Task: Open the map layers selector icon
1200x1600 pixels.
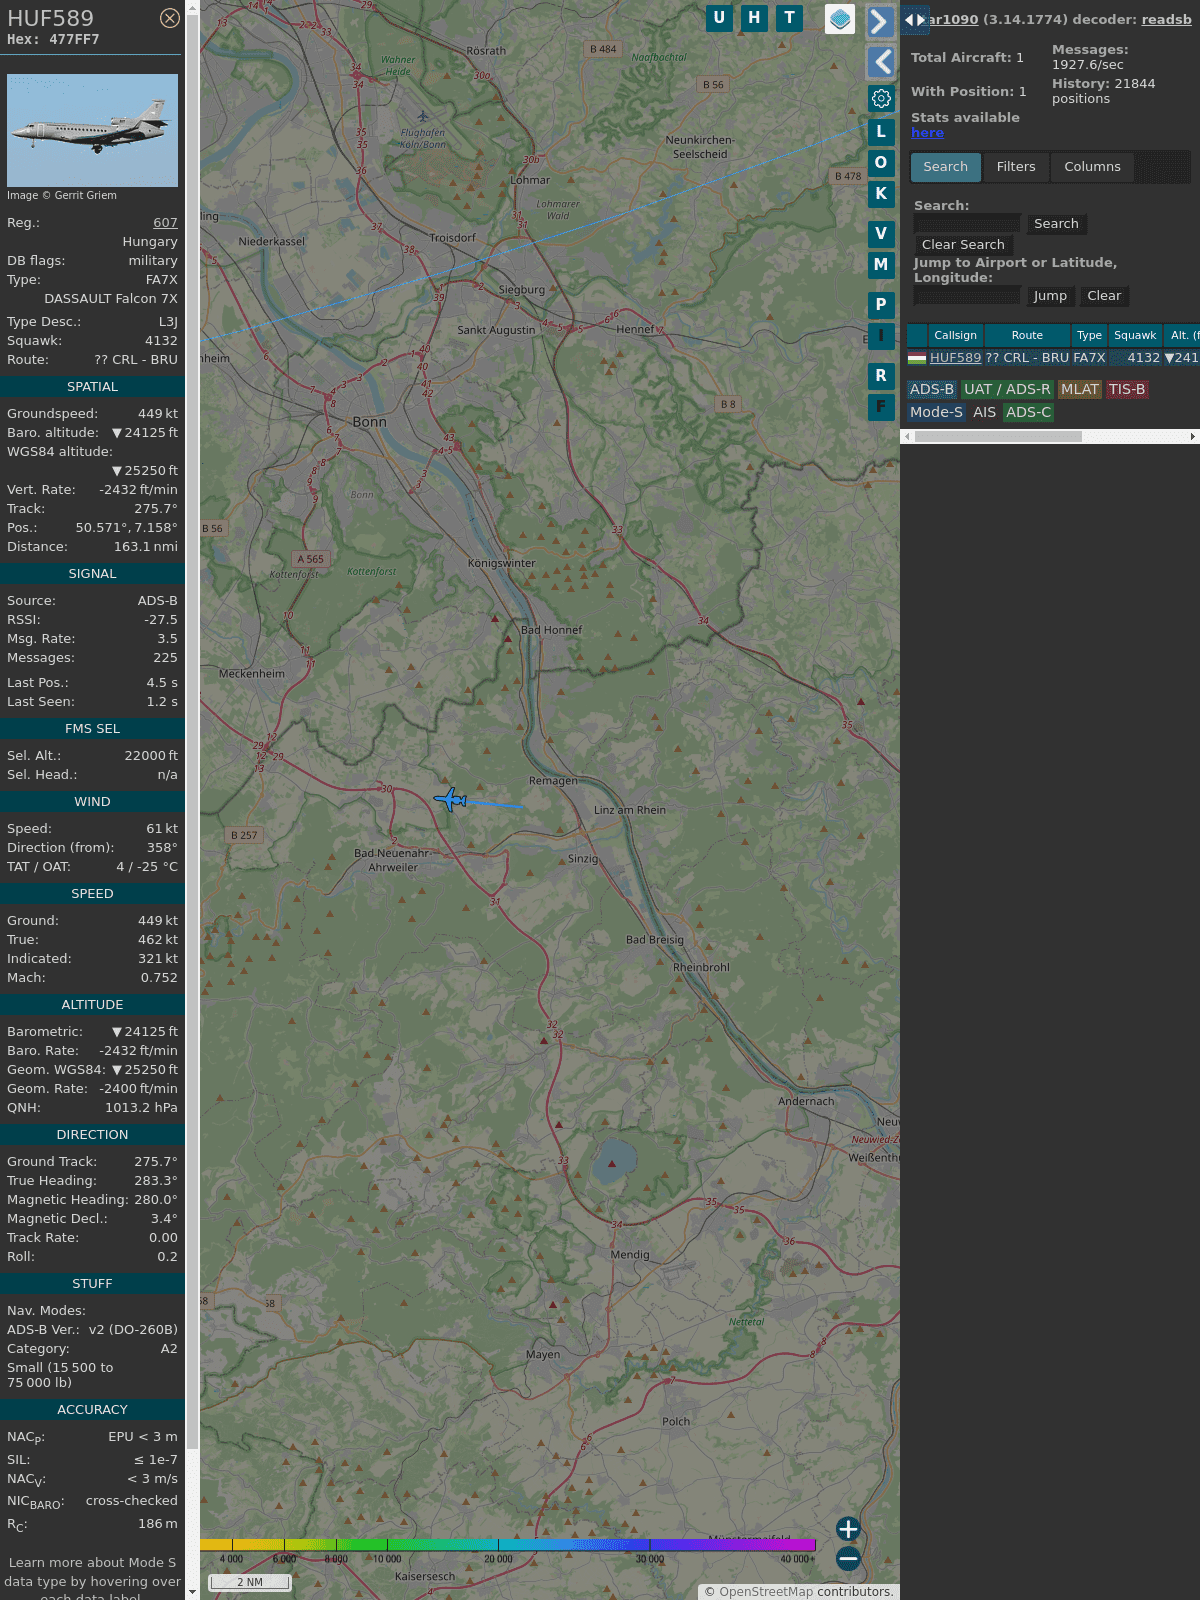Action: click(840, 19)
